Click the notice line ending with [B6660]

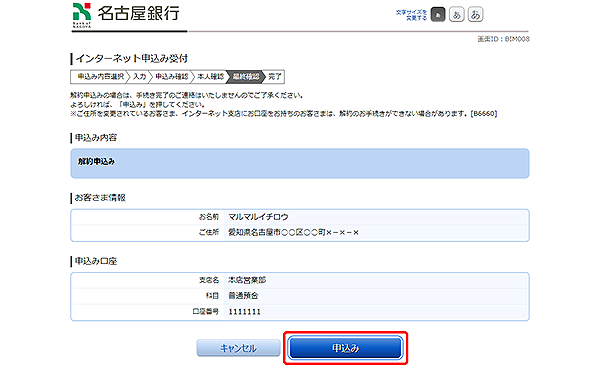tap(284, 114)
